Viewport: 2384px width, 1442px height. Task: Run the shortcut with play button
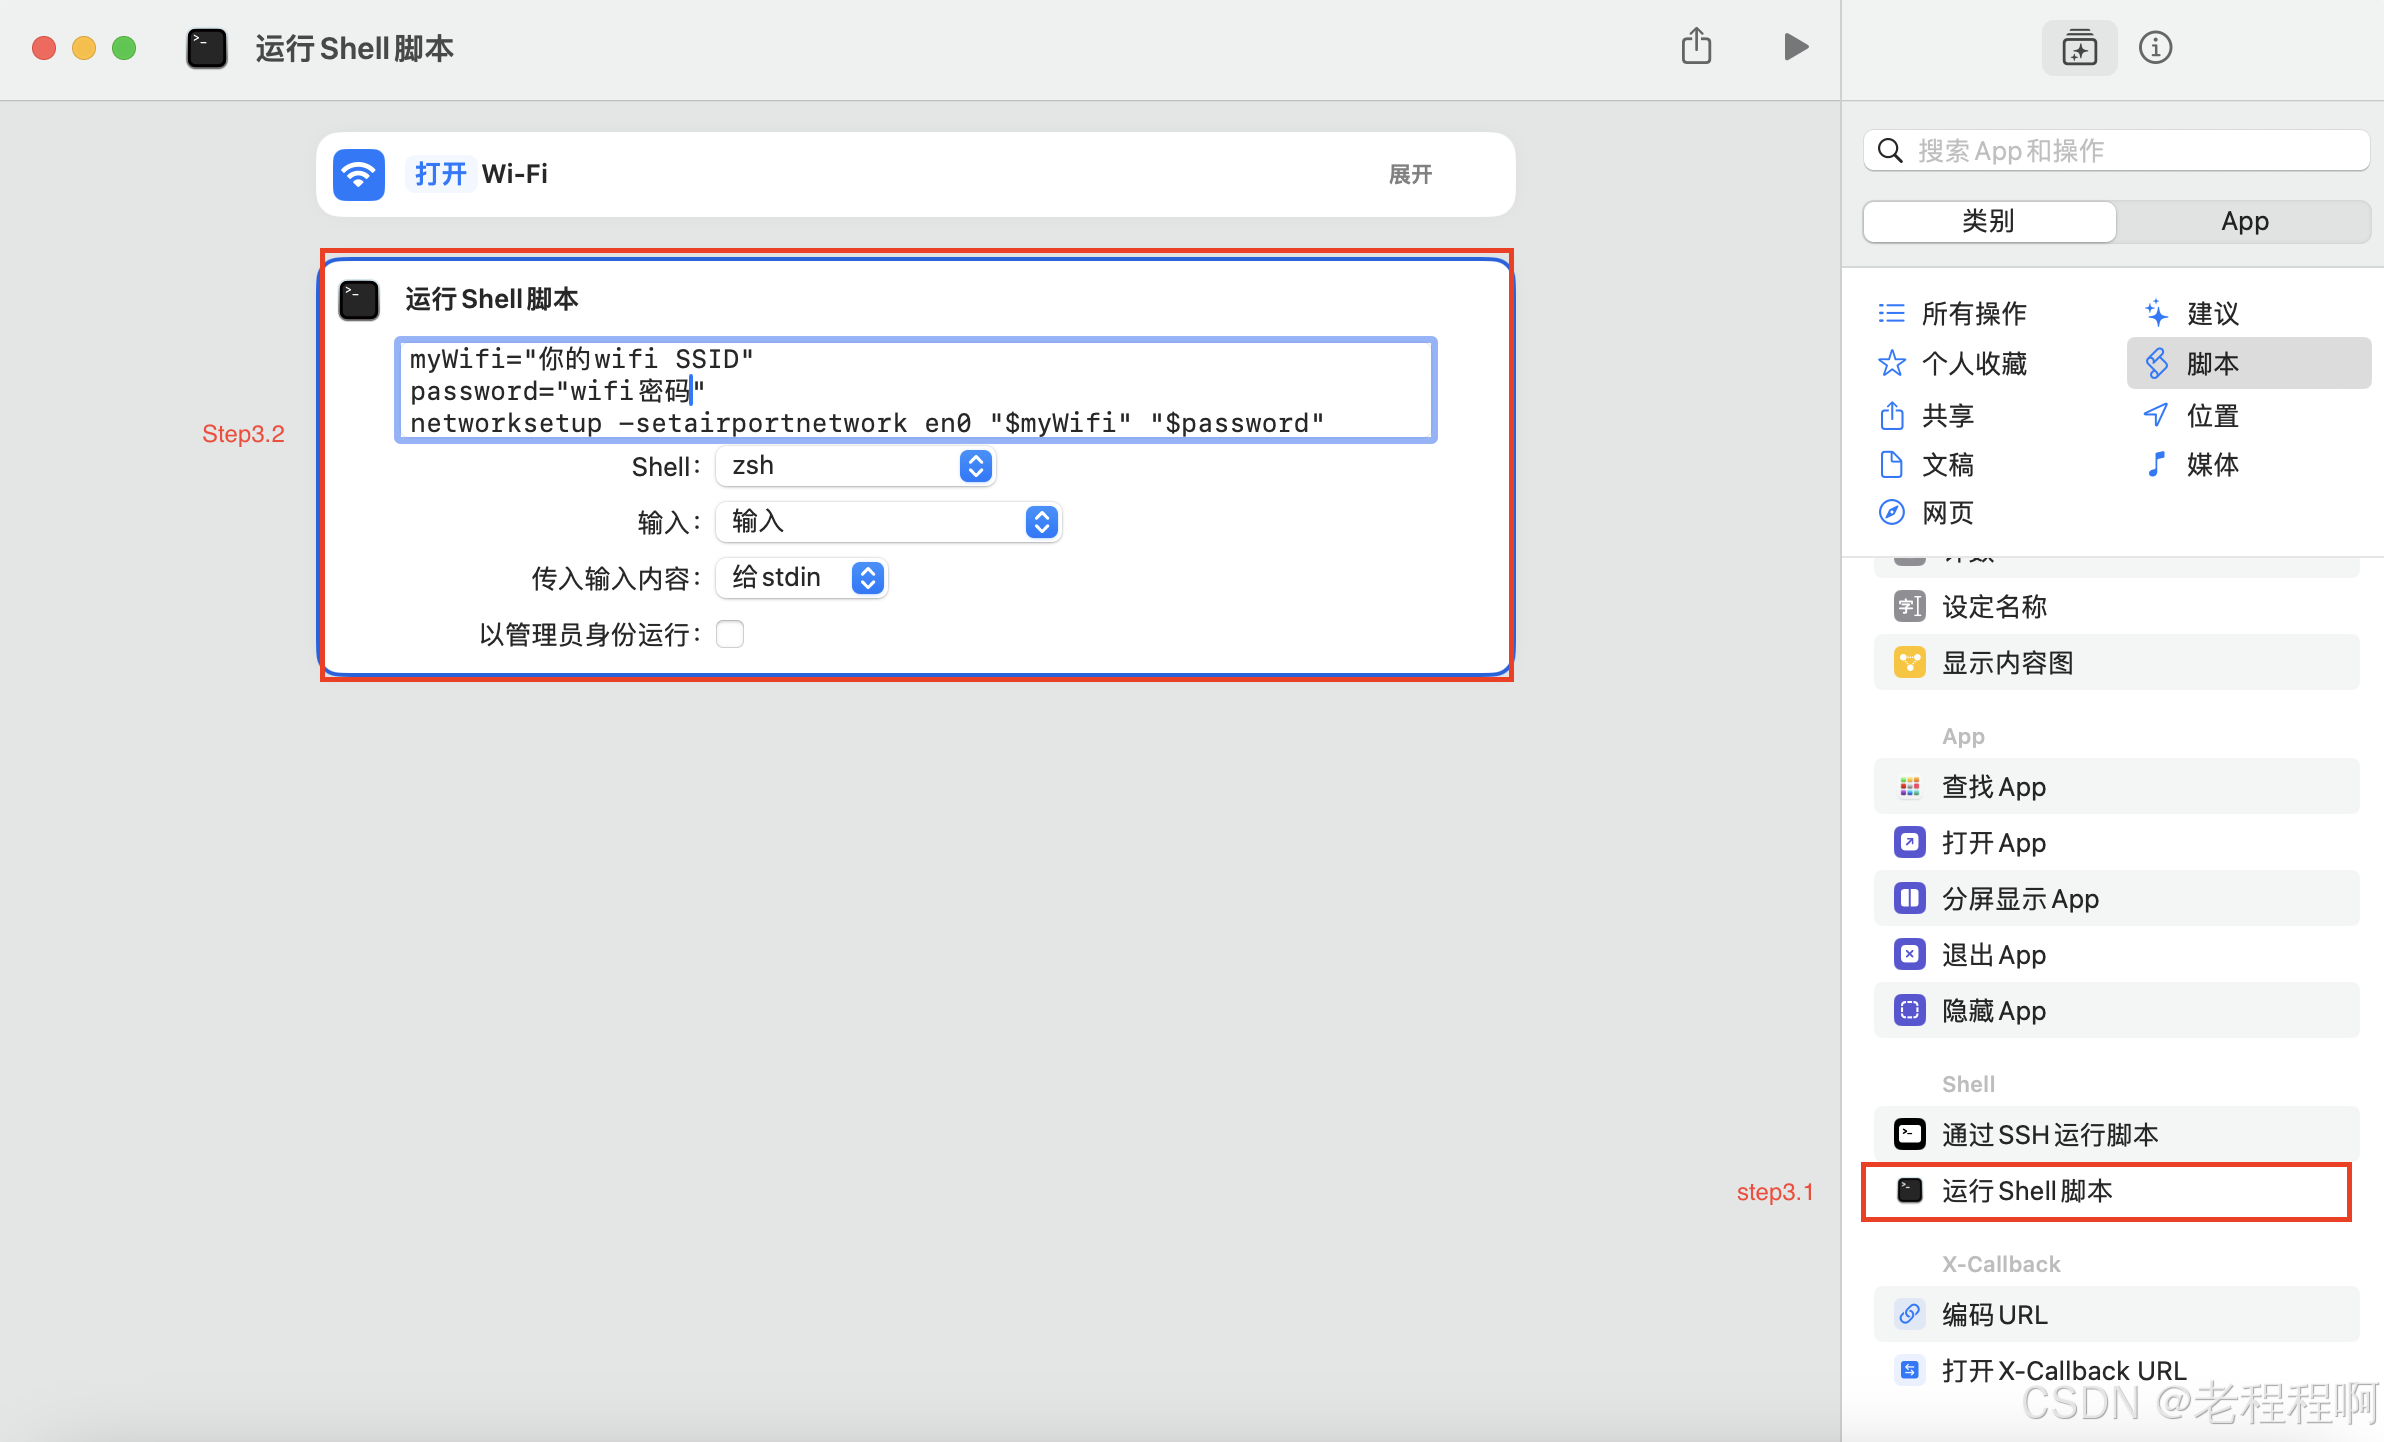coord(1796,47)
